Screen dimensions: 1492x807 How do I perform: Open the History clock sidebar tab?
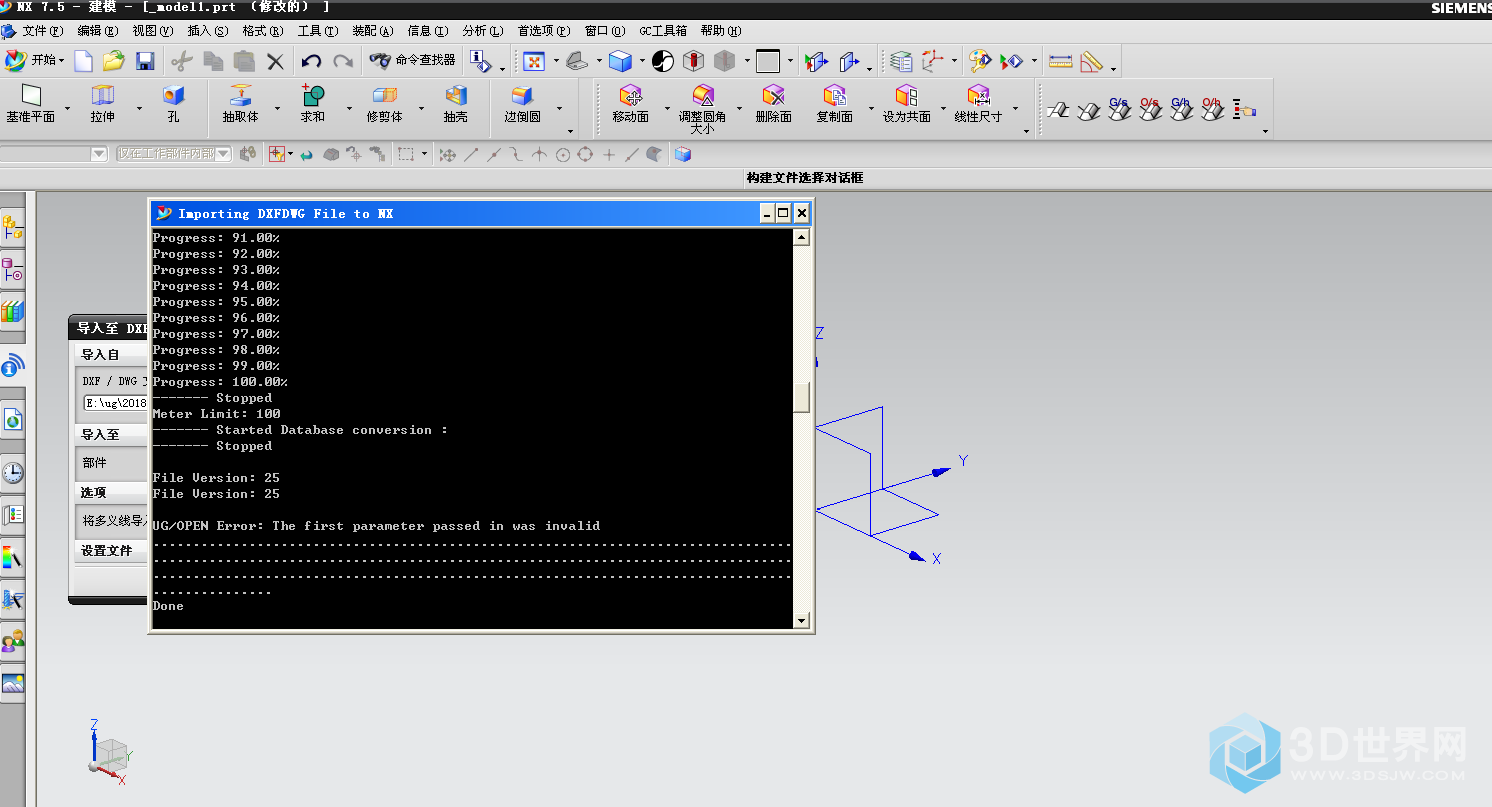coord(12,473)
